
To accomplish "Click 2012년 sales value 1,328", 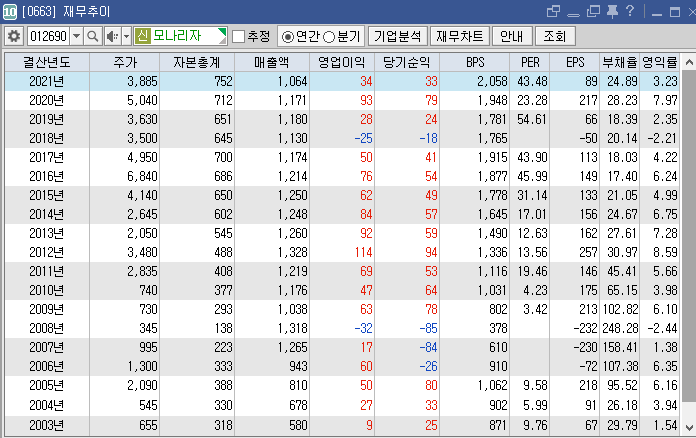I will point(293,253).
